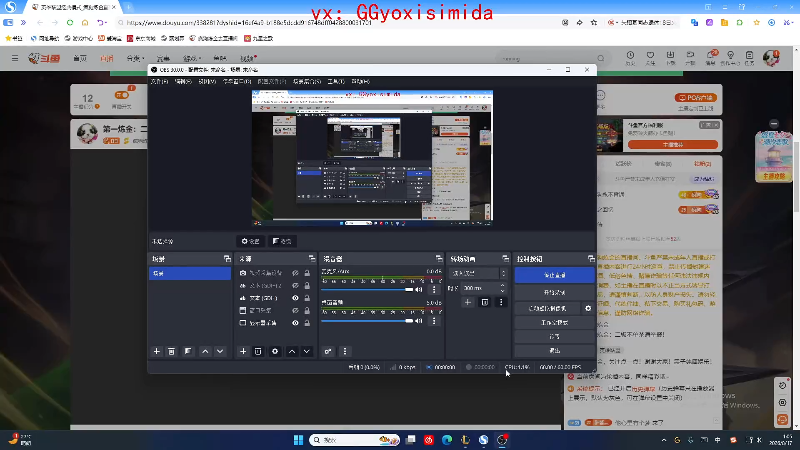This screenshot has width=800, height=450.
Task: Open advanced audio properties gear in mixer
Action: (328, 352)
